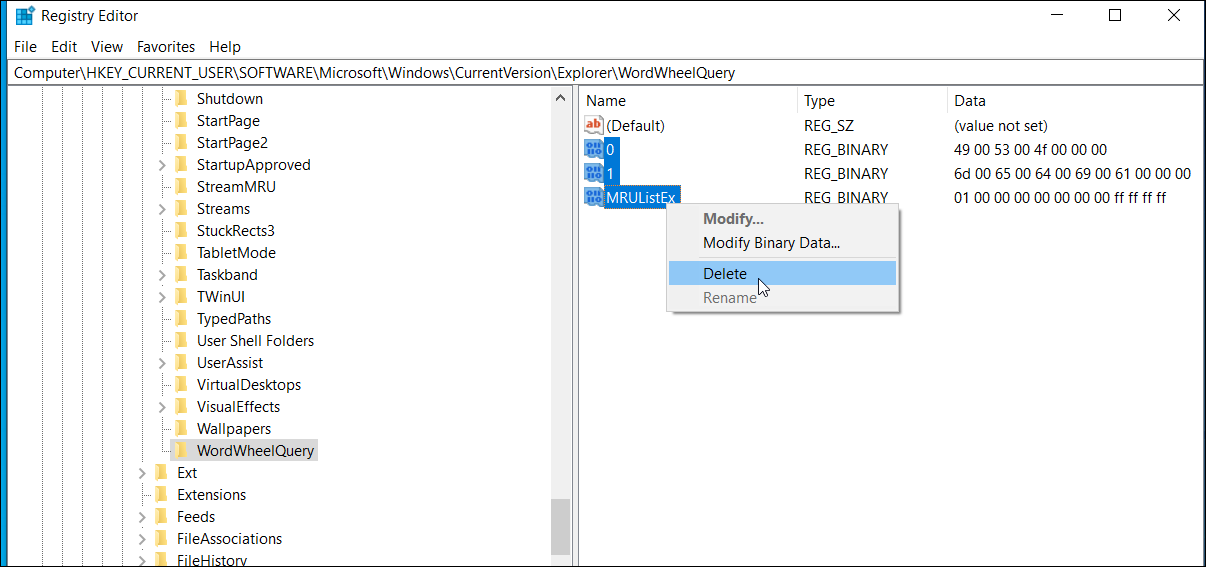This screenshot has height=567, width=1206.
Task: Click the data cell 49 00 53 00 4f 00 00 00
Action: (x=1030, y=149)
